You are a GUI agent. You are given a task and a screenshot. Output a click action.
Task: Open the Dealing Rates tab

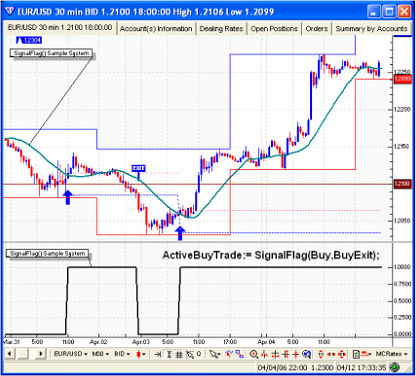[x=221, y=29]
